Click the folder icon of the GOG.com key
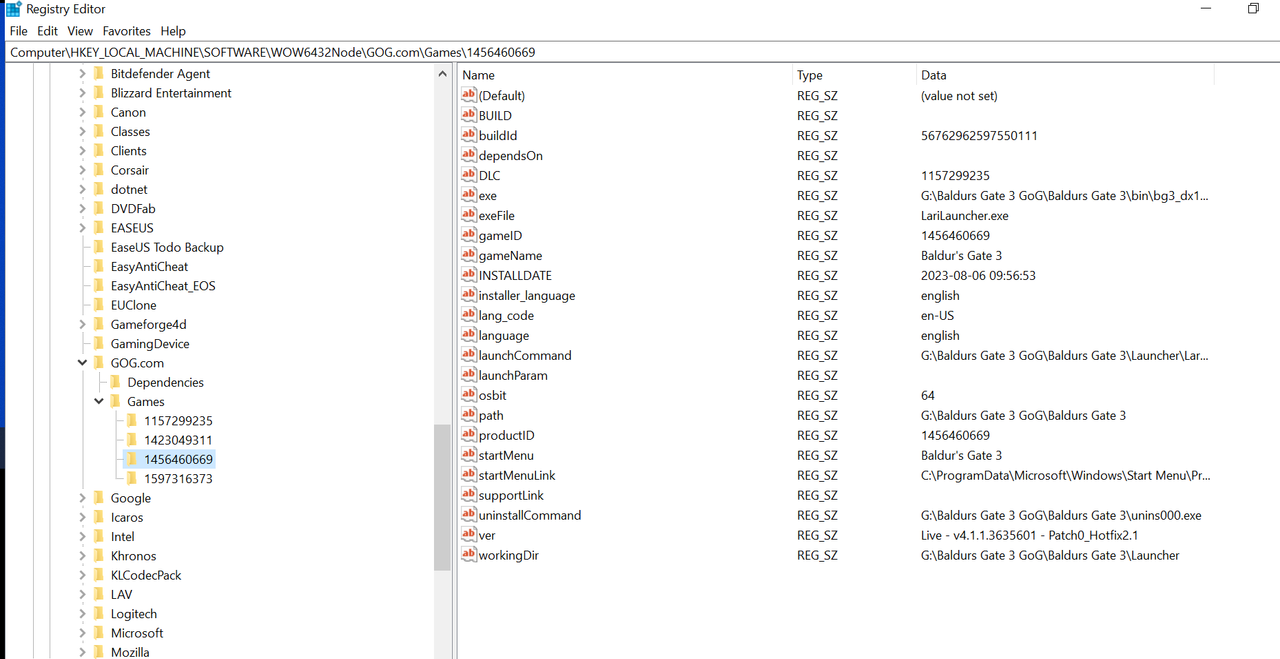1280x659 pixels. 98,363
